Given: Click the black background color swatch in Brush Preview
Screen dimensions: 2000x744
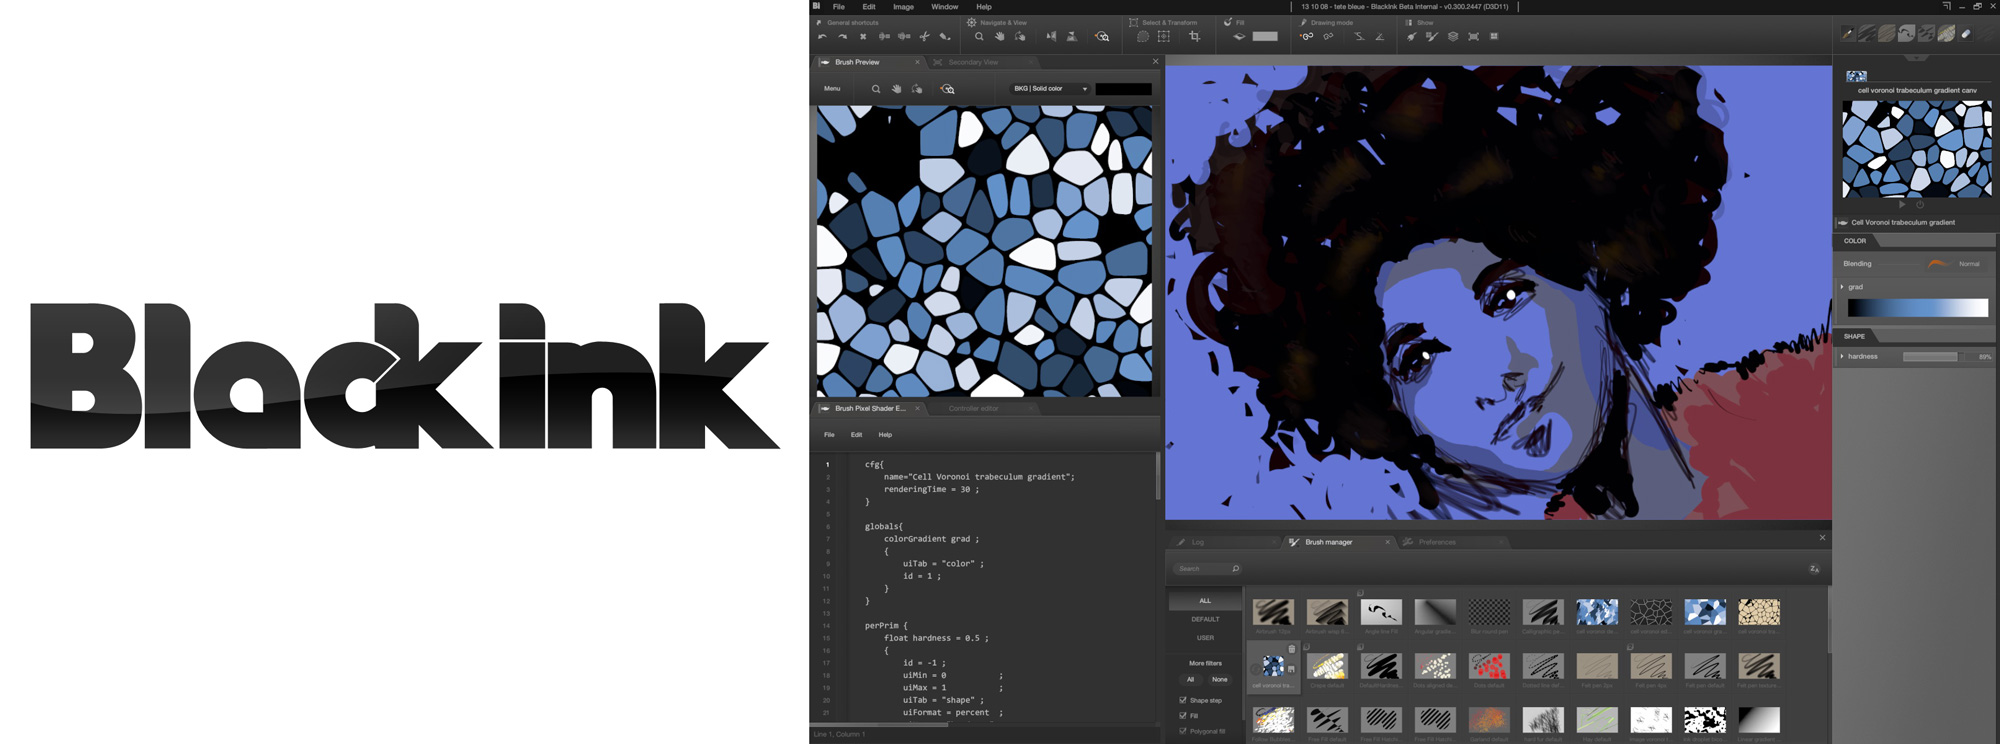Looking at the screenshot, I should click(1123, 89).
